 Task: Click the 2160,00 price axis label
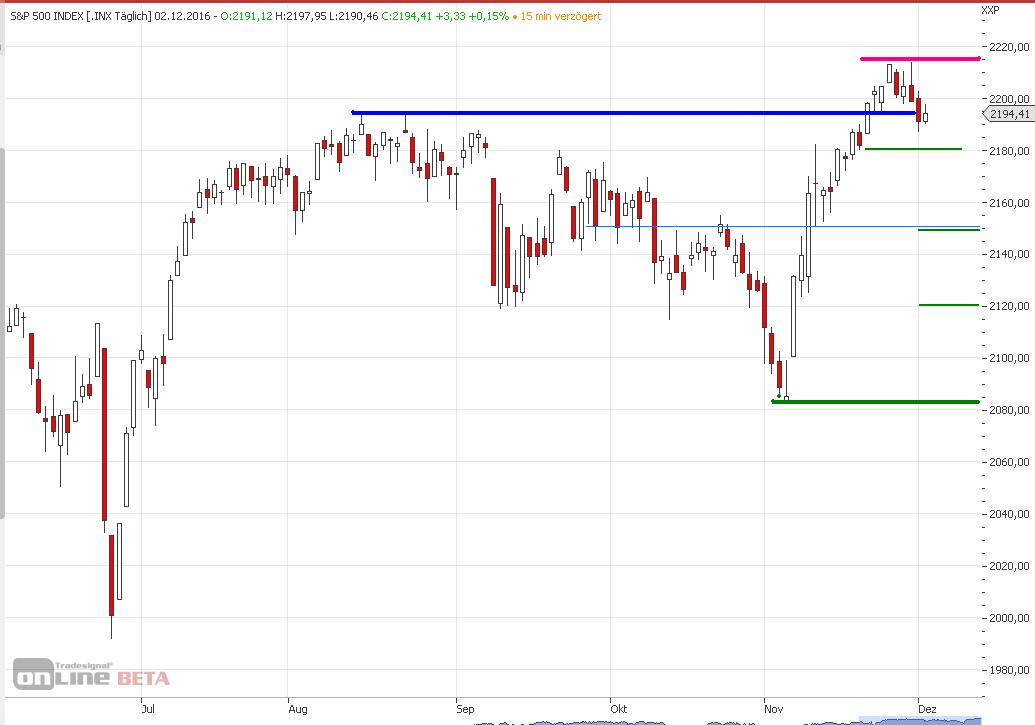pyautogui.click(x=1009, y=203)
